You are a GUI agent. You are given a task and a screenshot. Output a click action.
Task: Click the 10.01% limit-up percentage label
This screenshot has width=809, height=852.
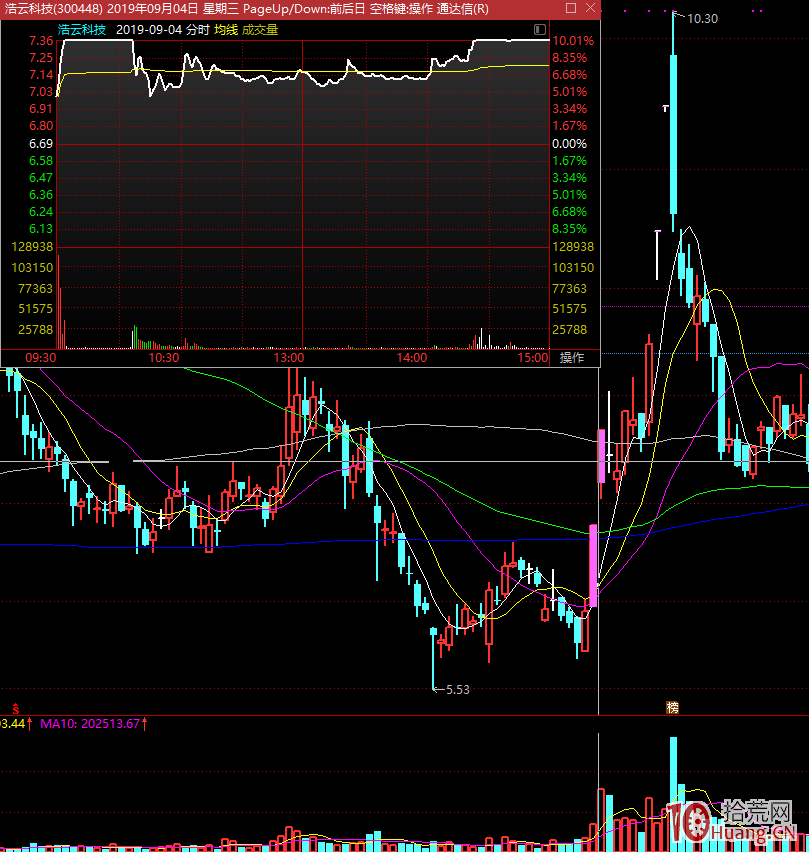tap(572, 41)
